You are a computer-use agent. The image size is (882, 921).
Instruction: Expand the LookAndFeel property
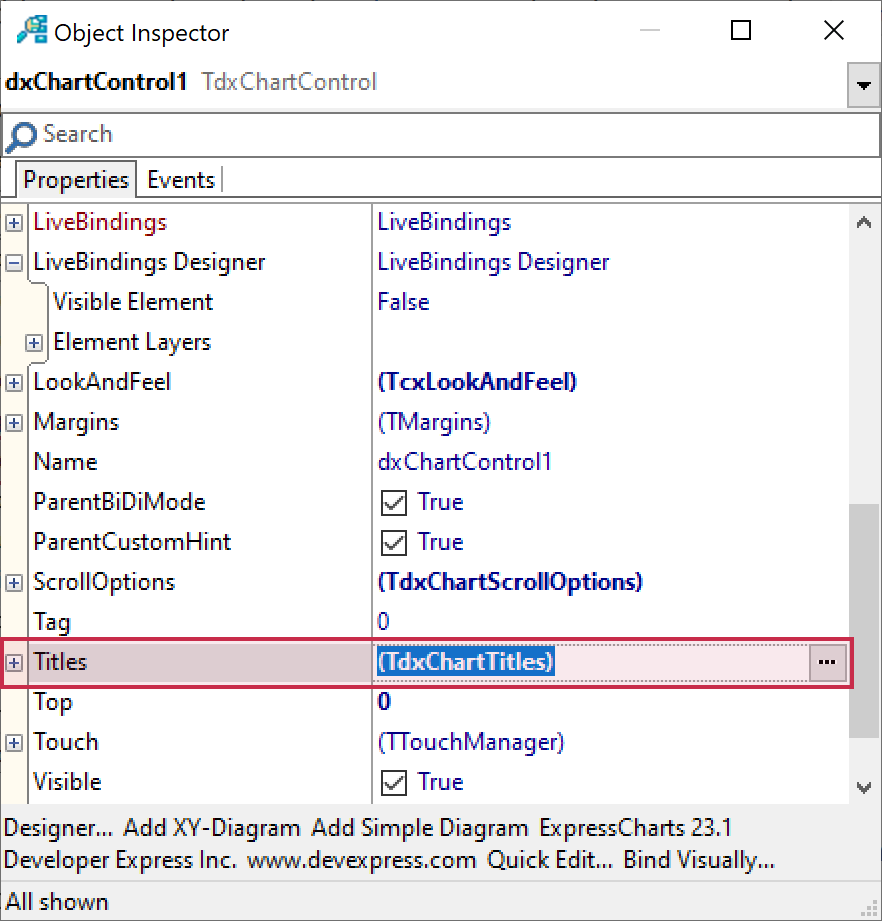tap(14, 382)
